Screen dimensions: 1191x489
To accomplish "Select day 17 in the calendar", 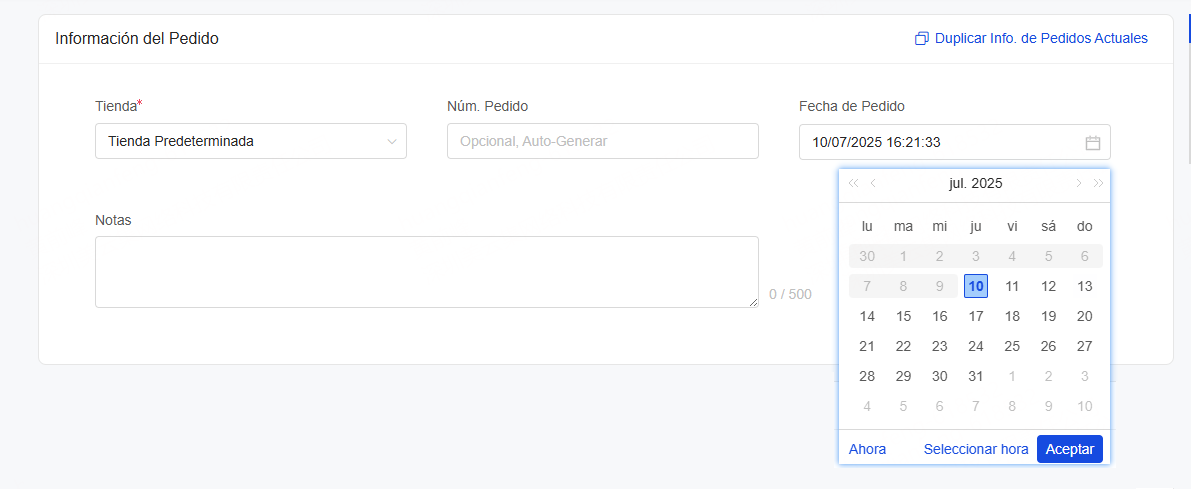I will pos(976,316).
